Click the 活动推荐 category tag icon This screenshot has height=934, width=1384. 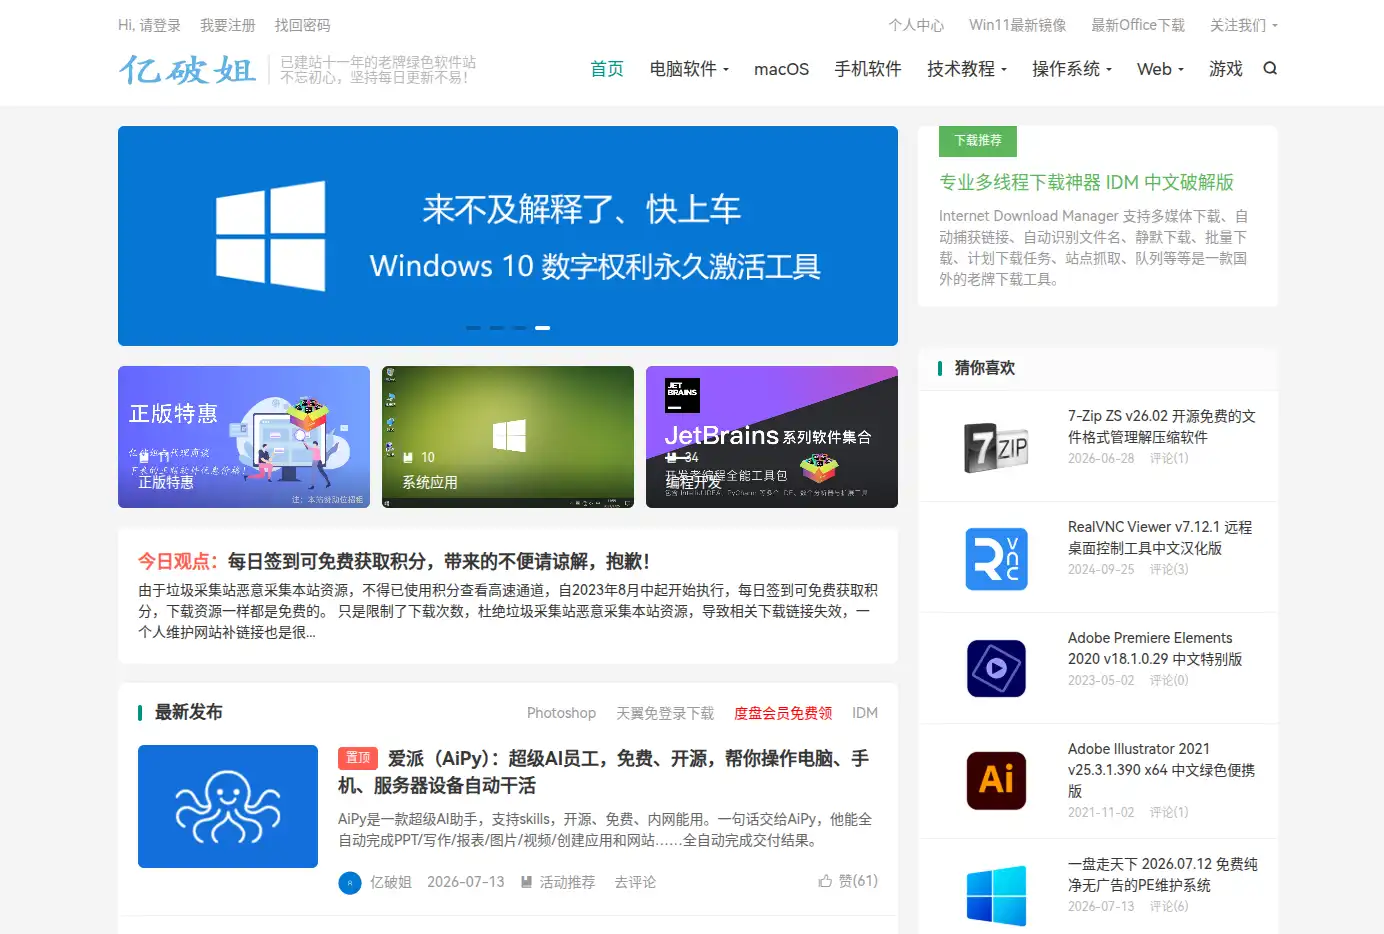526,882
